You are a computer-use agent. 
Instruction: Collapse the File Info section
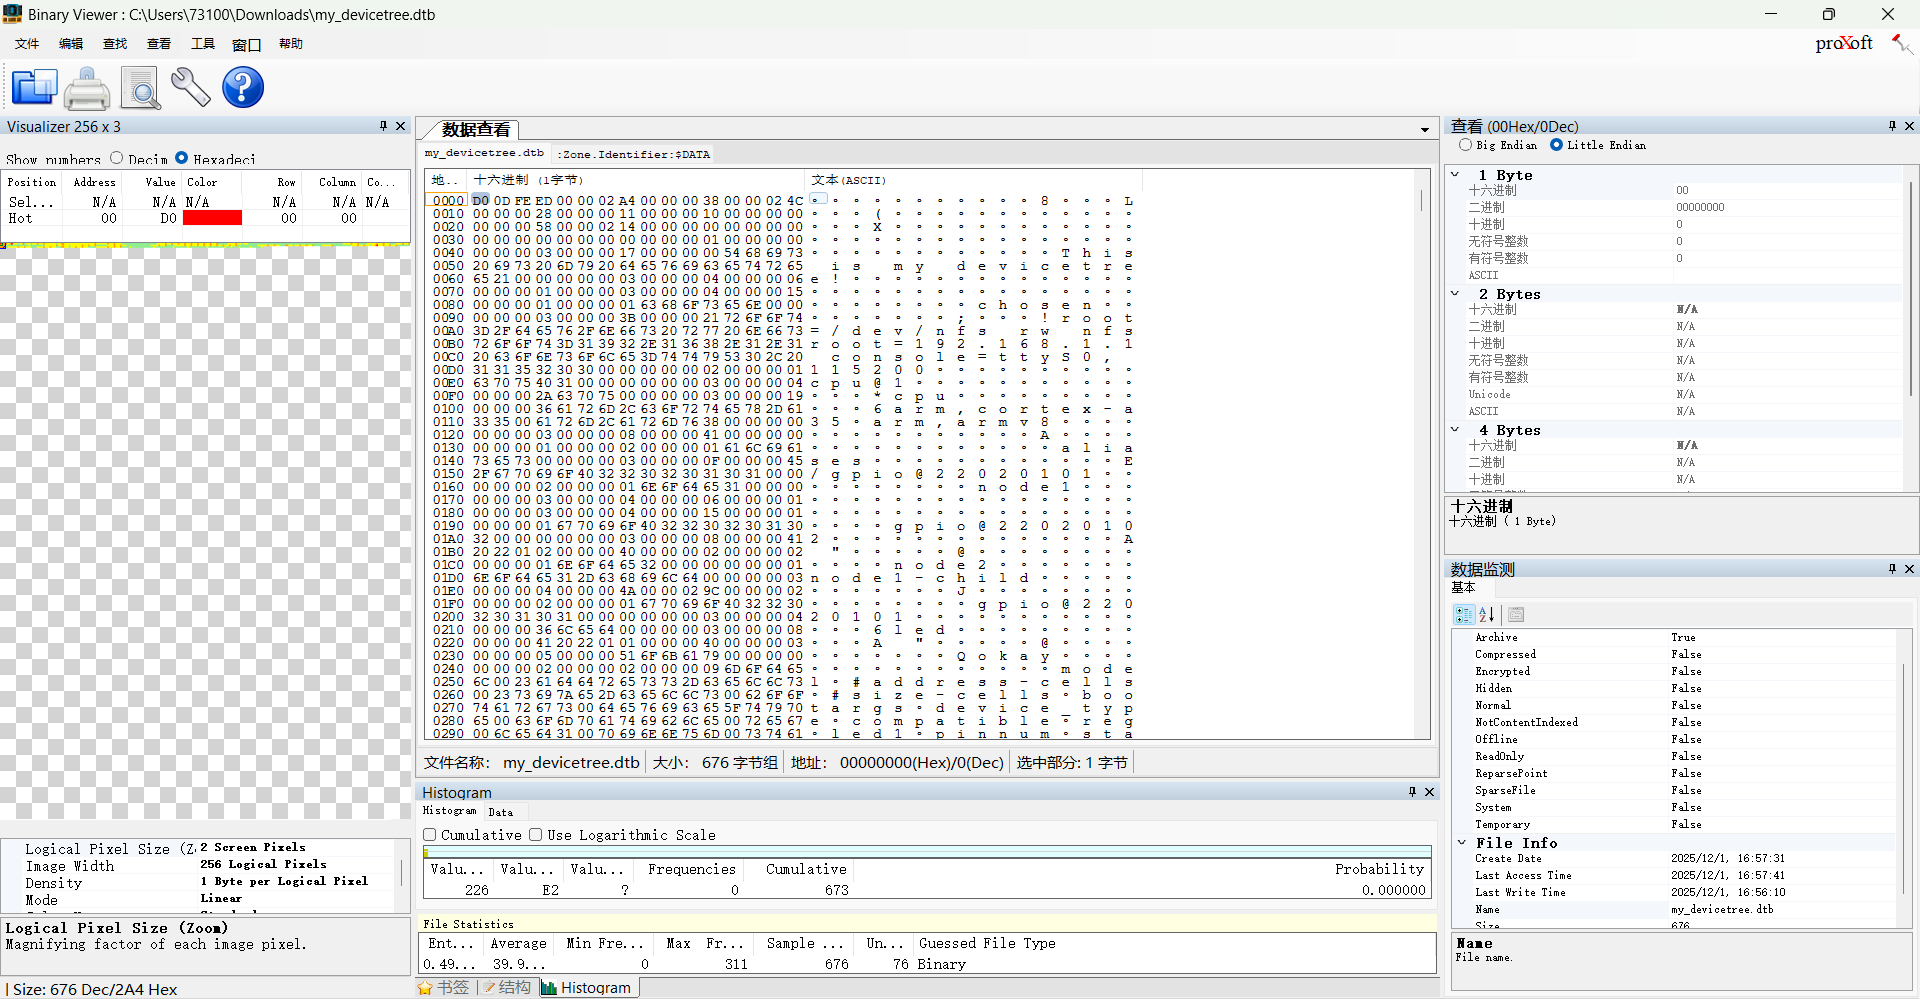1463,842
